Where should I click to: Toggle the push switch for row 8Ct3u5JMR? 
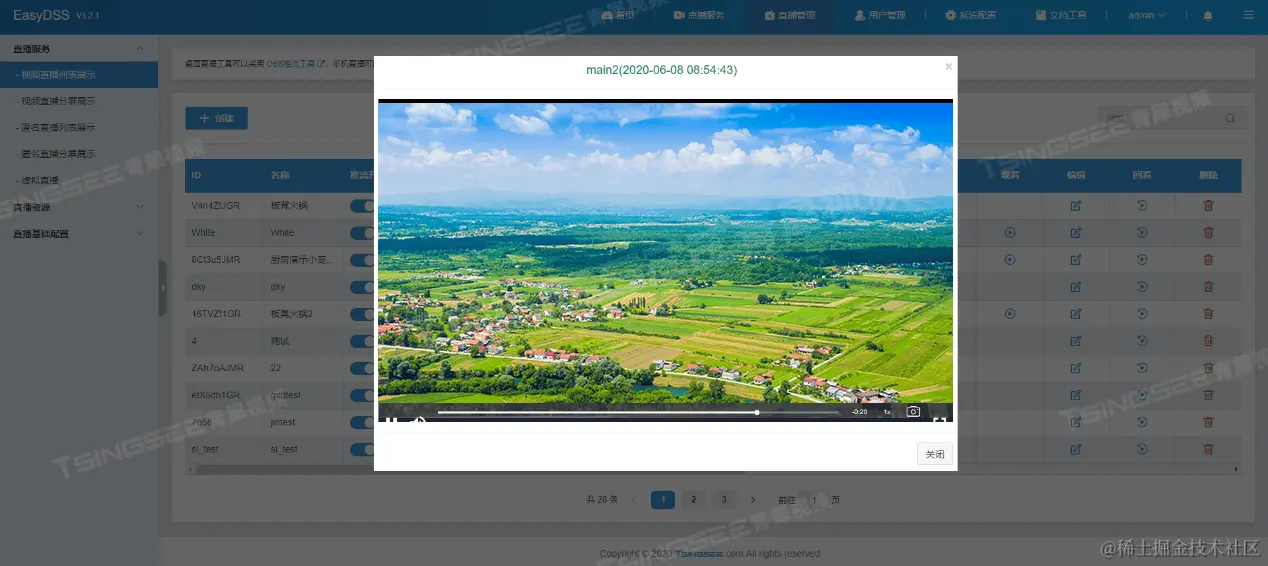pyautogui.click(x=362, y=259)
